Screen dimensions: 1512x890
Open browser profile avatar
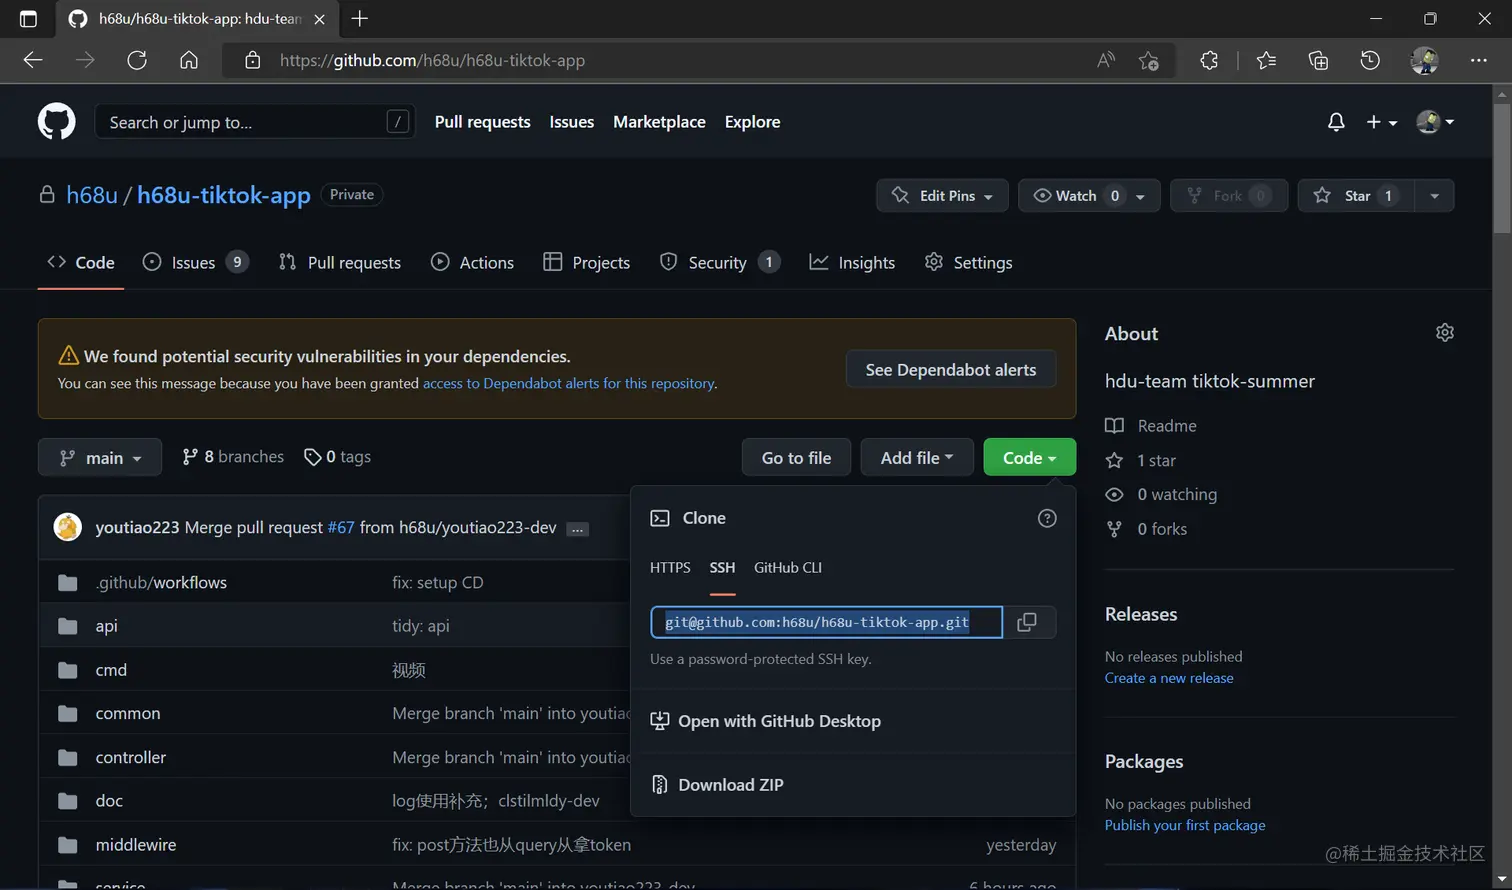point(1424,60)
